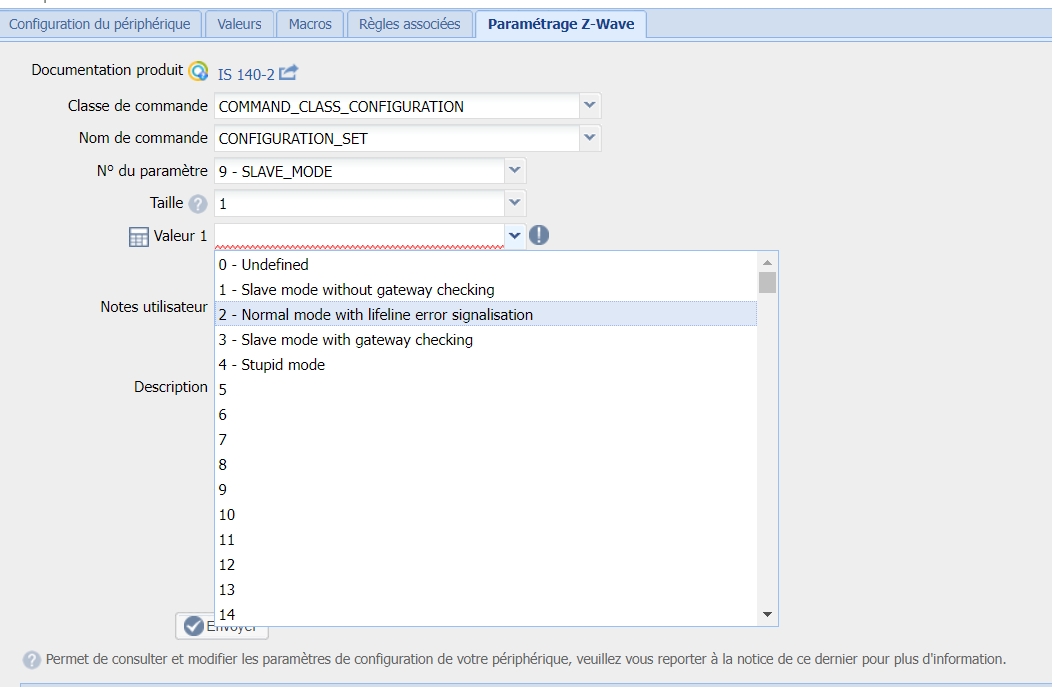1052x687 pixels.
Task: Open the N° du paramètre dropdown arrow
Action: coord(515,170)
